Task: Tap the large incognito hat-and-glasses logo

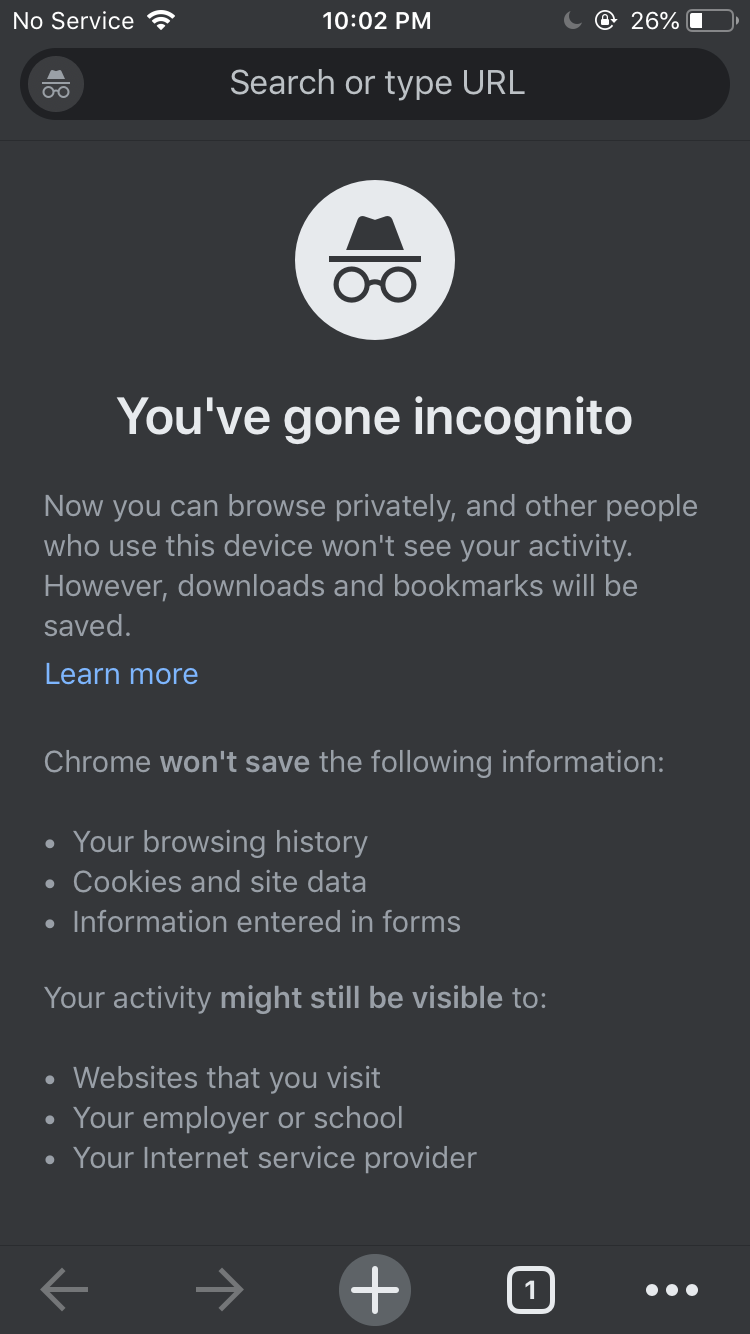Action: pyautogui.click(x=375, y=260)
